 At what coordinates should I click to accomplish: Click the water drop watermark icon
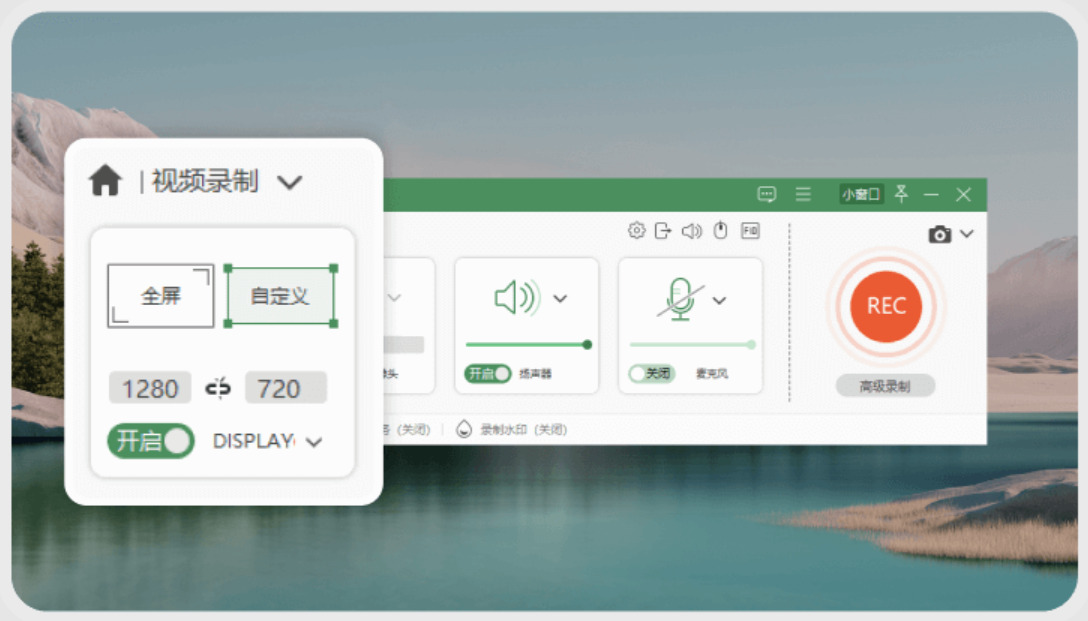(464, 429)
